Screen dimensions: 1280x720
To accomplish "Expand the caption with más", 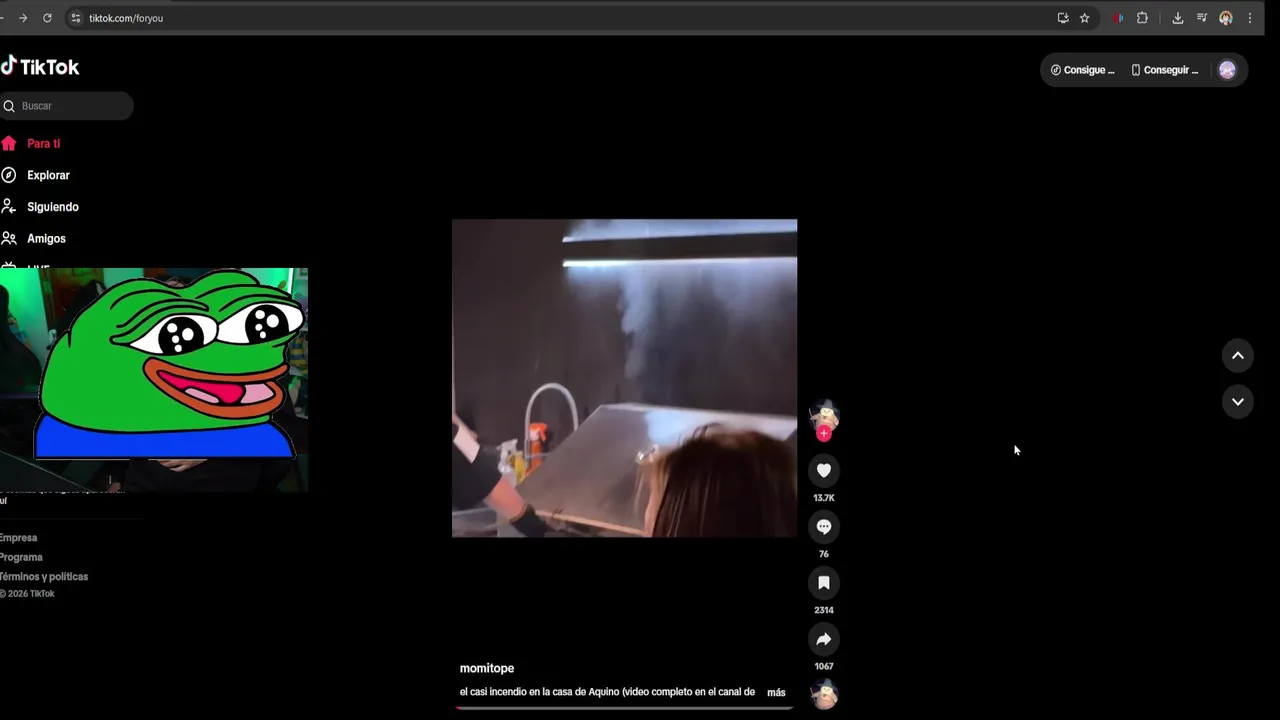I will pyautogui.click(x=776, y=692).
